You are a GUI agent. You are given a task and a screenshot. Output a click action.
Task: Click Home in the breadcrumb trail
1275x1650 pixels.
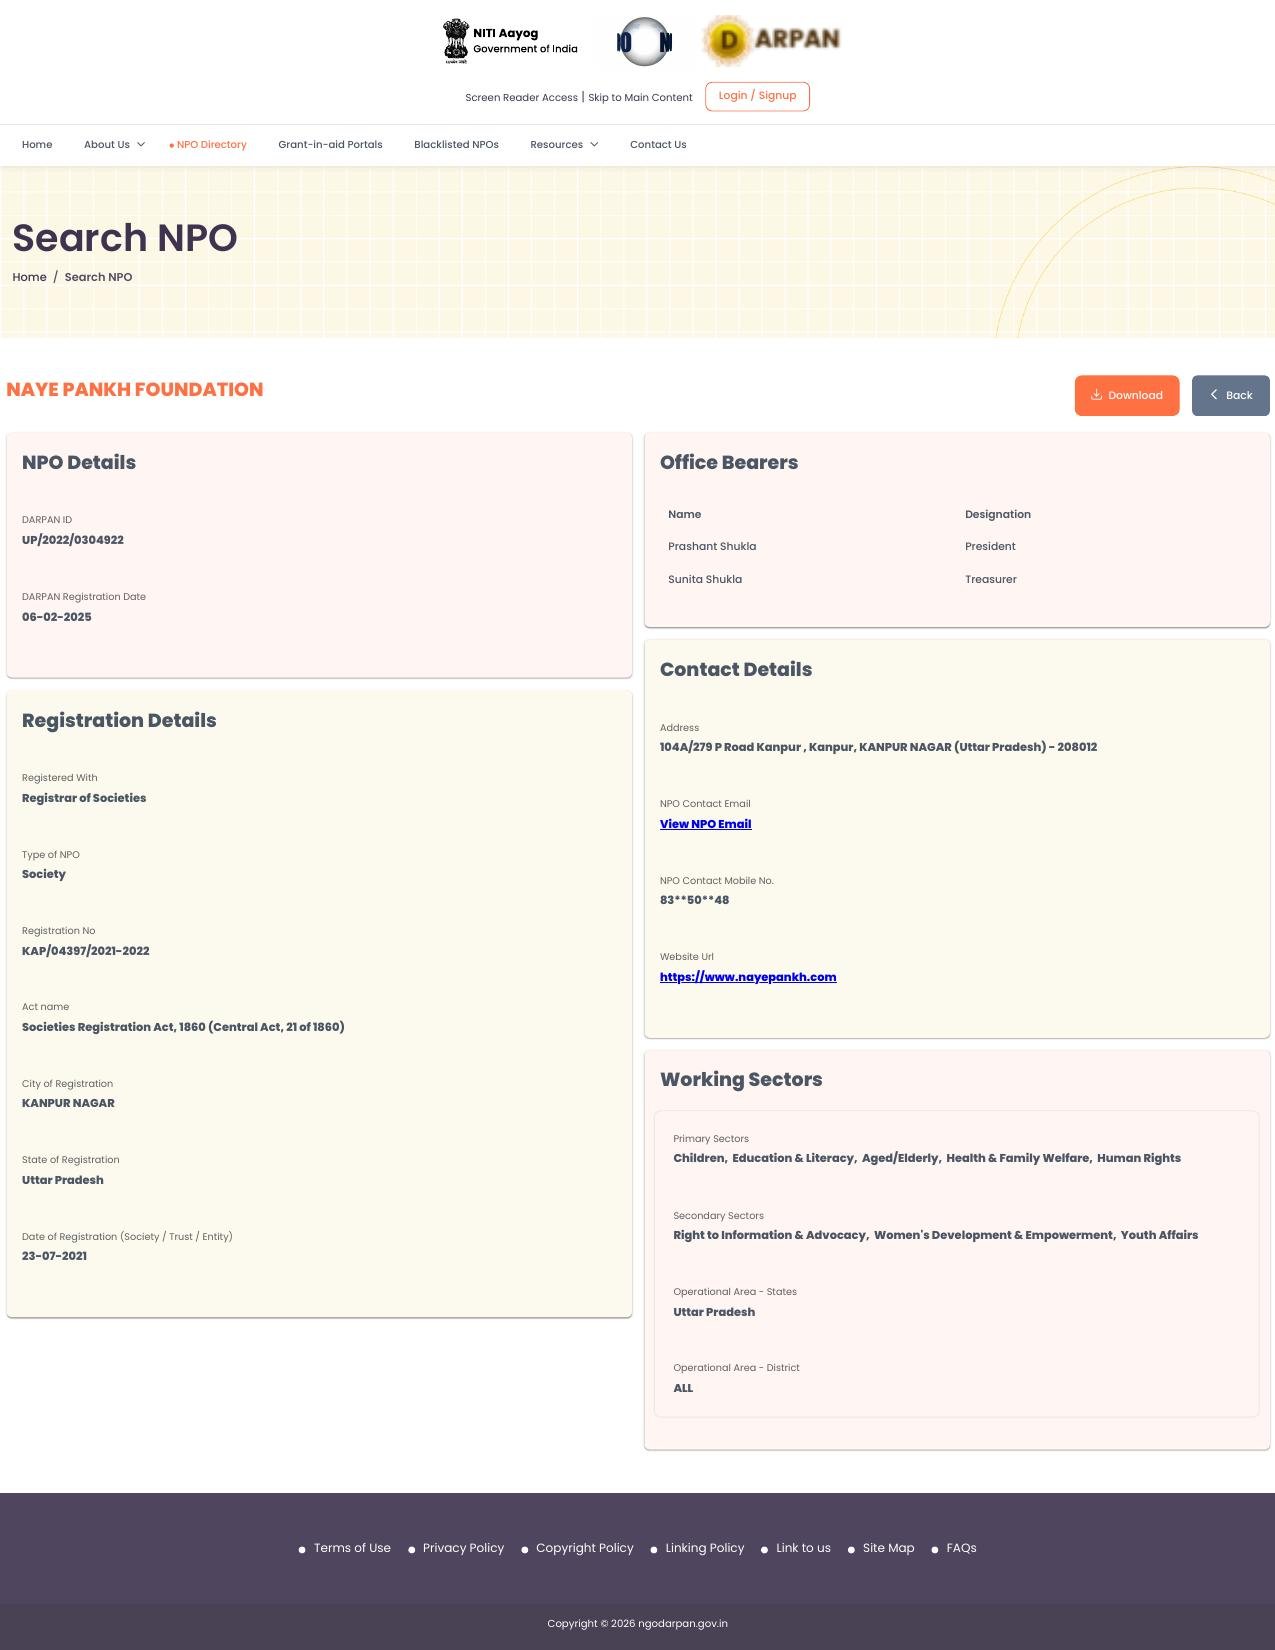[x=29, y=277]
